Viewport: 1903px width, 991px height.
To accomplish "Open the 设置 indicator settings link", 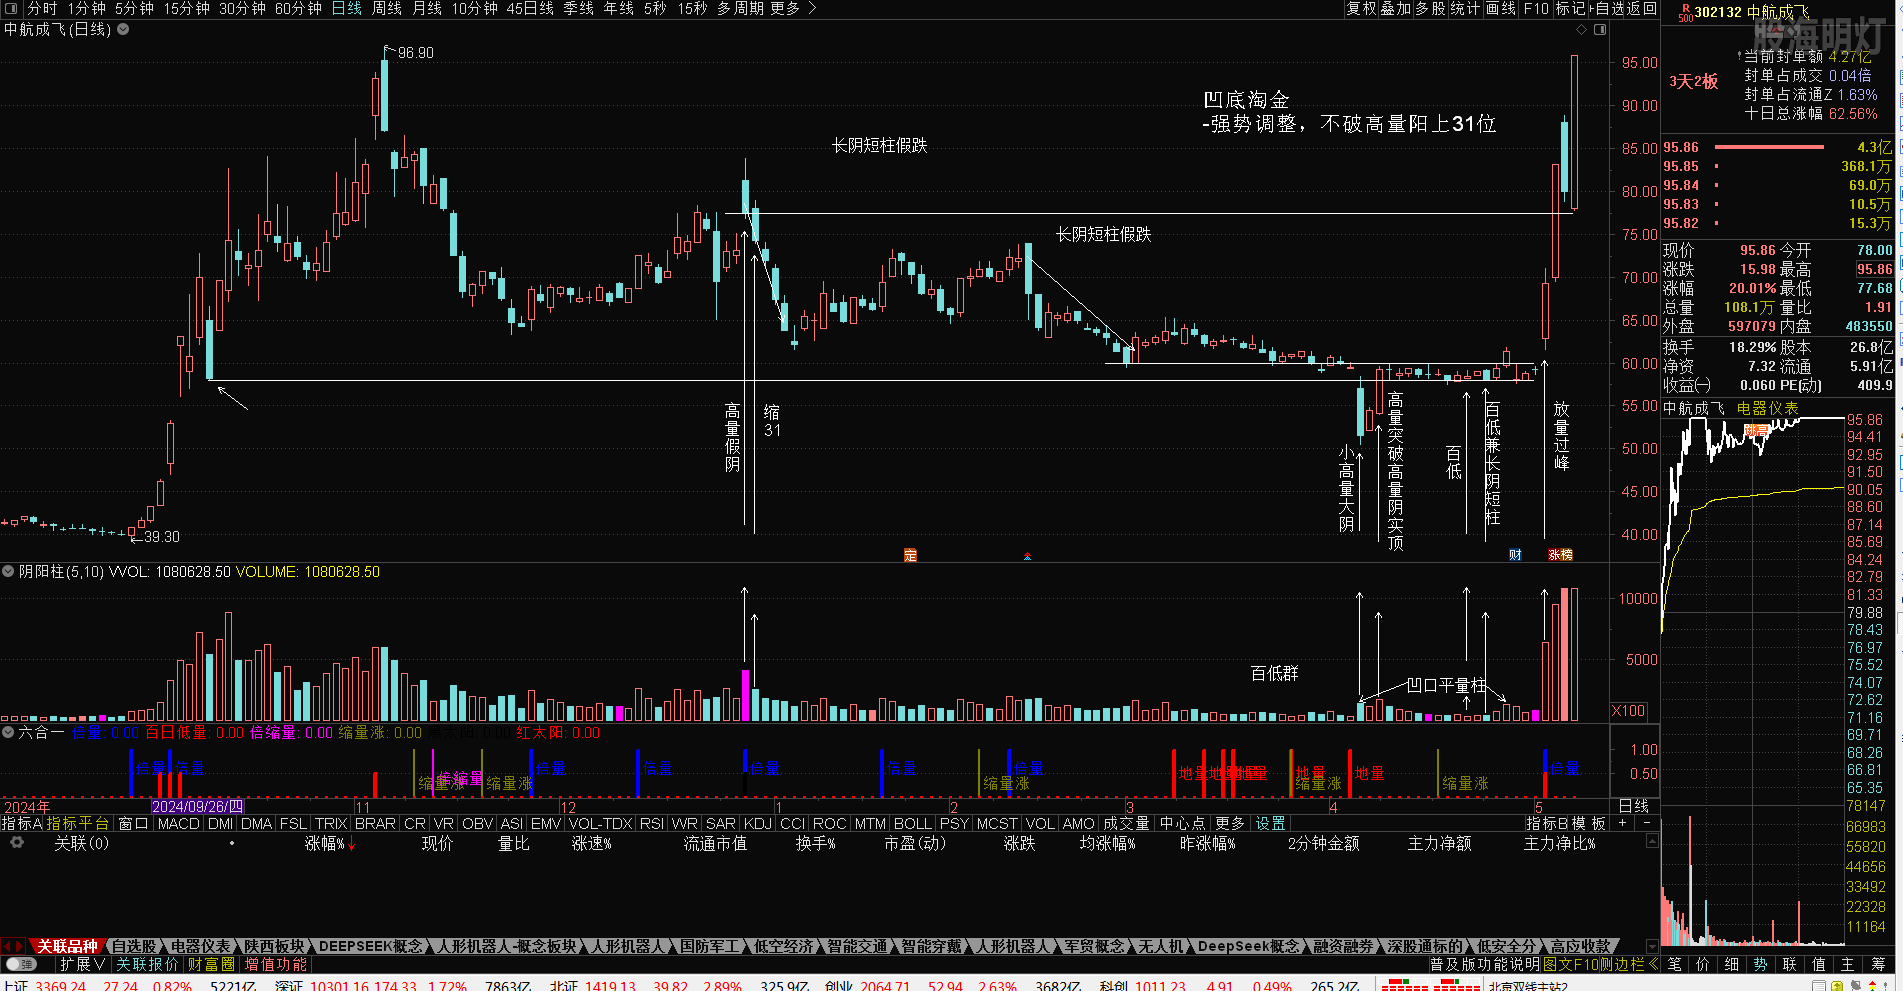I will [x=1270, y=823].
